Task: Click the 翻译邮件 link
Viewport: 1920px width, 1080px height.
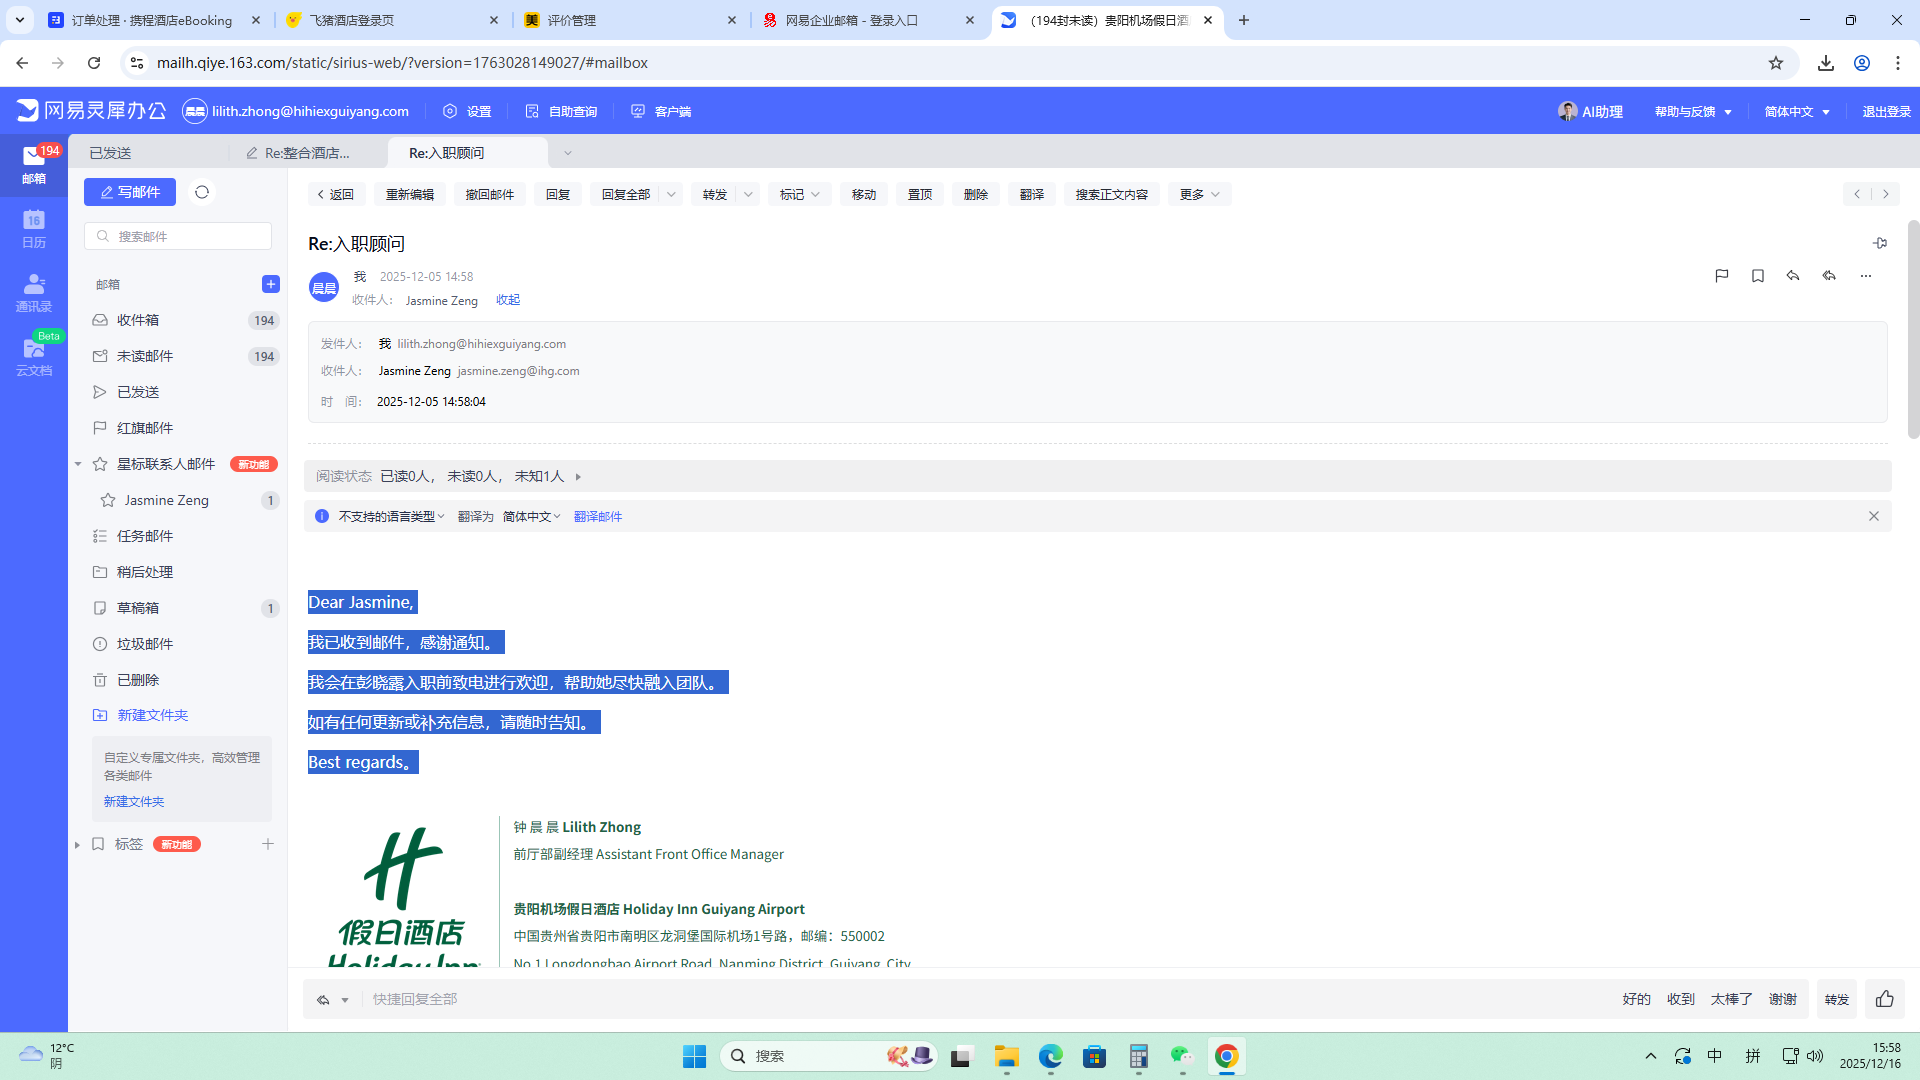Action: (x=597, y=517)
